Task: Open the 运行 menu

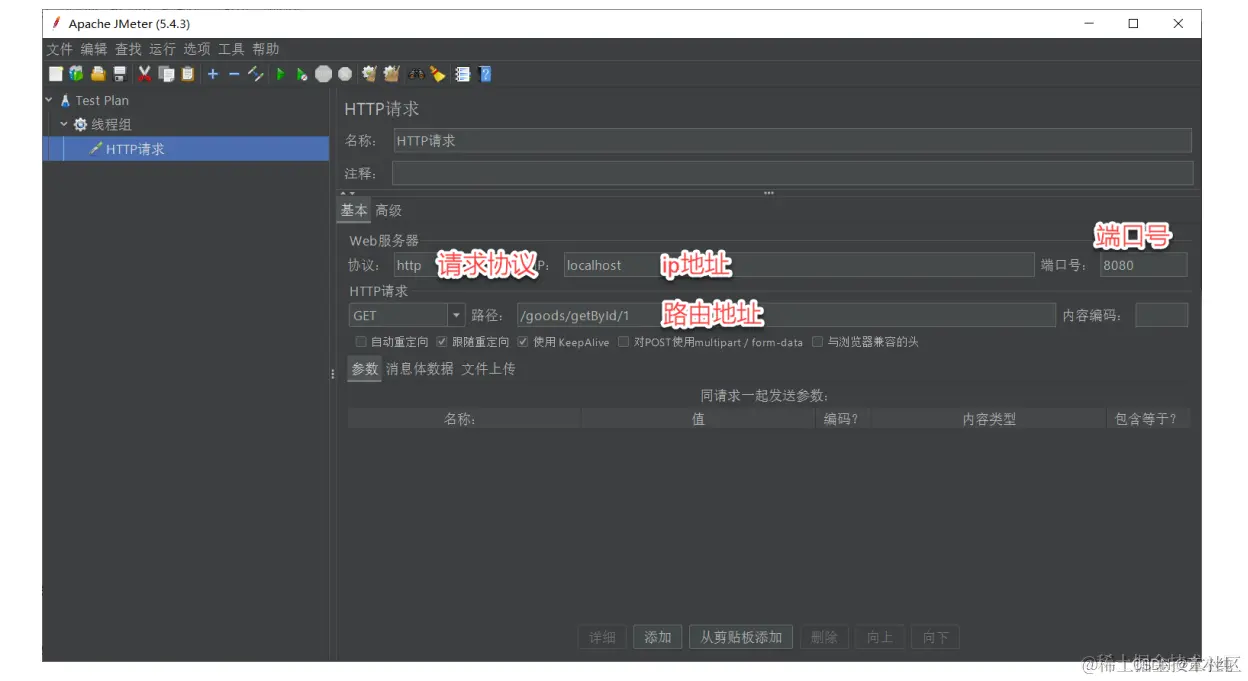Action: click(162, 49)
